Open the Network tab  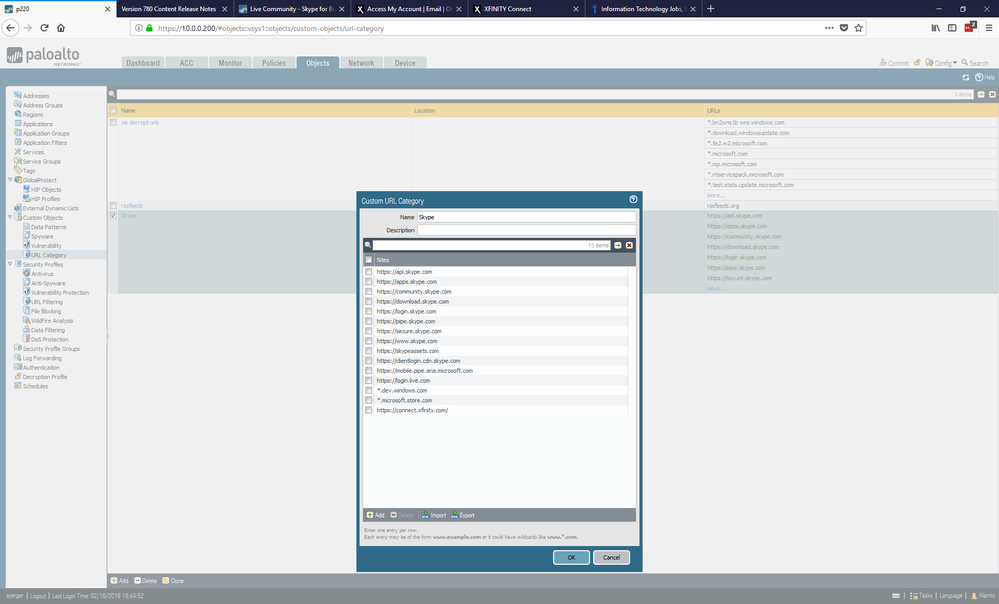pyautogui.click(x=361, y=63)
